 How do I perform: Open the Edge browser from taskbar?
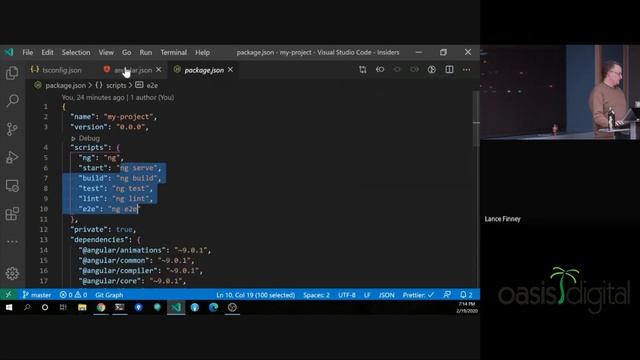point(213,307)
